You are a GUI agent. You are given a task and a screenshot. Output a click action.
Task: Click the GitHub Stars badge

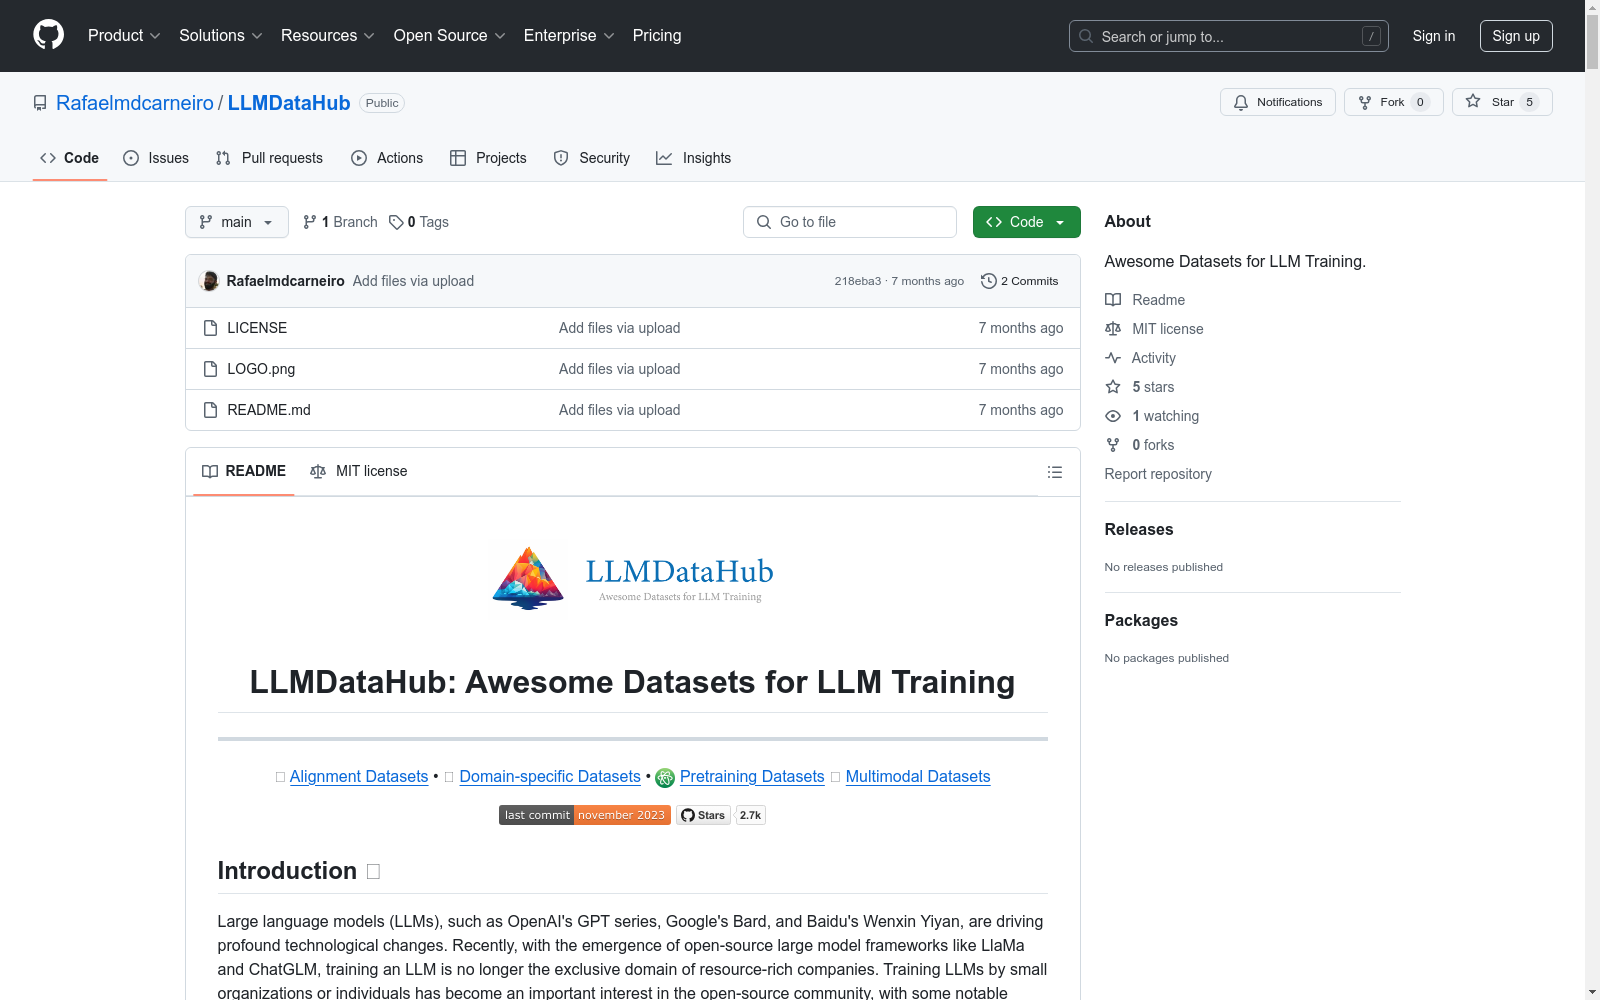click(x=703, y=815)
